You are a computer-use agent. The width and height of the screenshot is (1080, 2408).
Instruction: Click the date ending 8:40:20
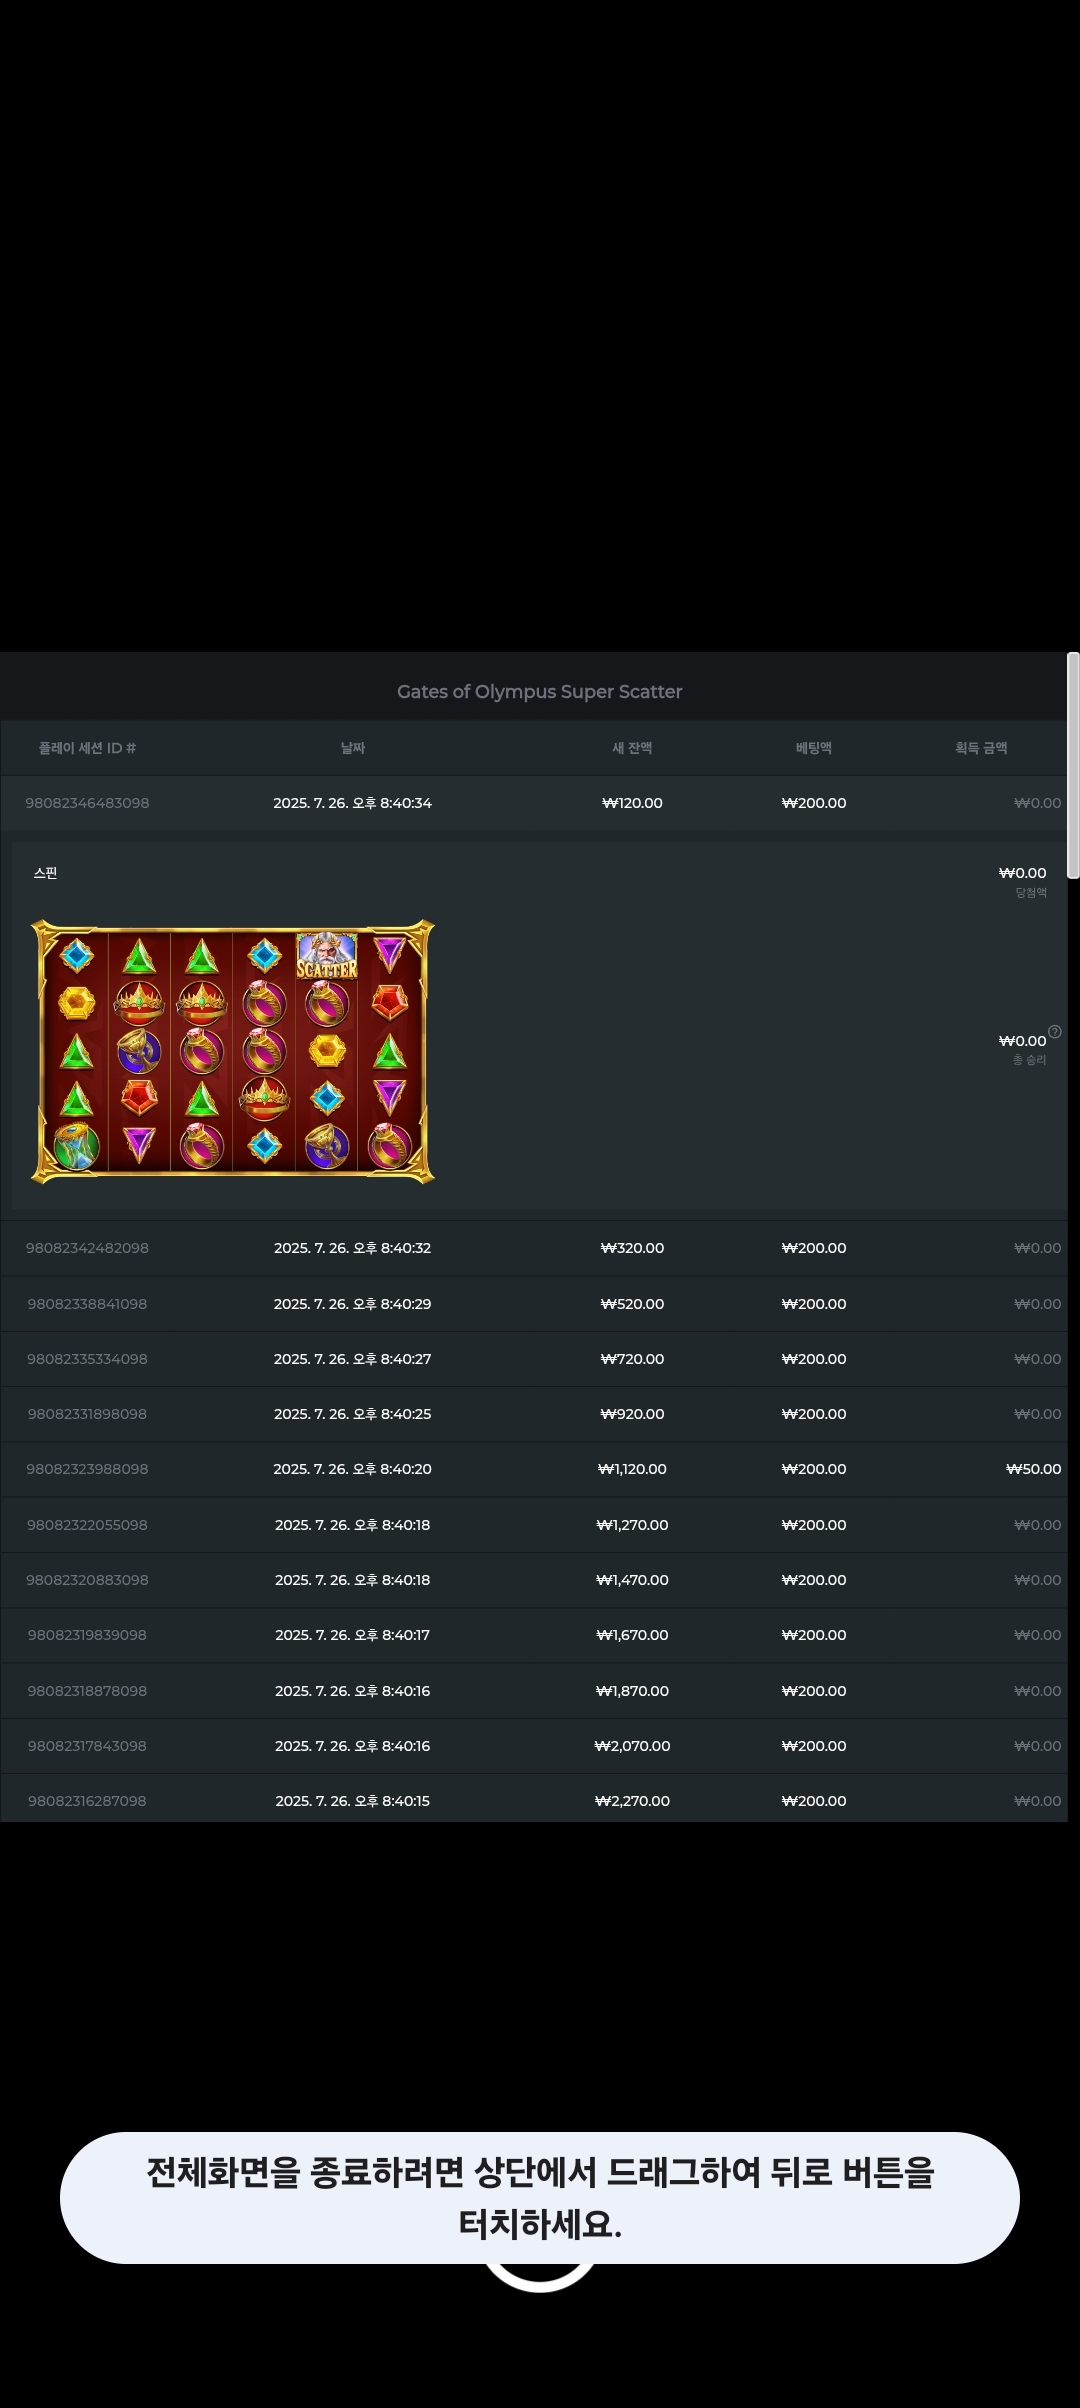click(x=353, y=1469)
